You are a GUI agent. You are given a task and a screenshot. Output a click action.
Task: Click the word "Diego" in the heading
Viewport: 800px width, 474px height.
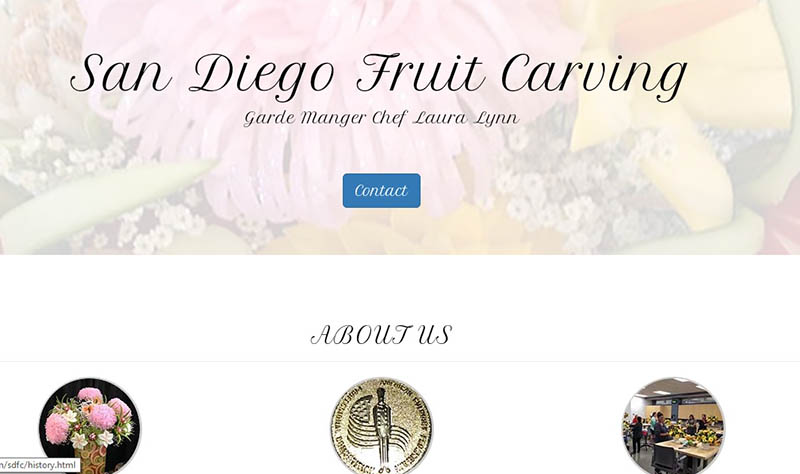click(x=262, y=76)
